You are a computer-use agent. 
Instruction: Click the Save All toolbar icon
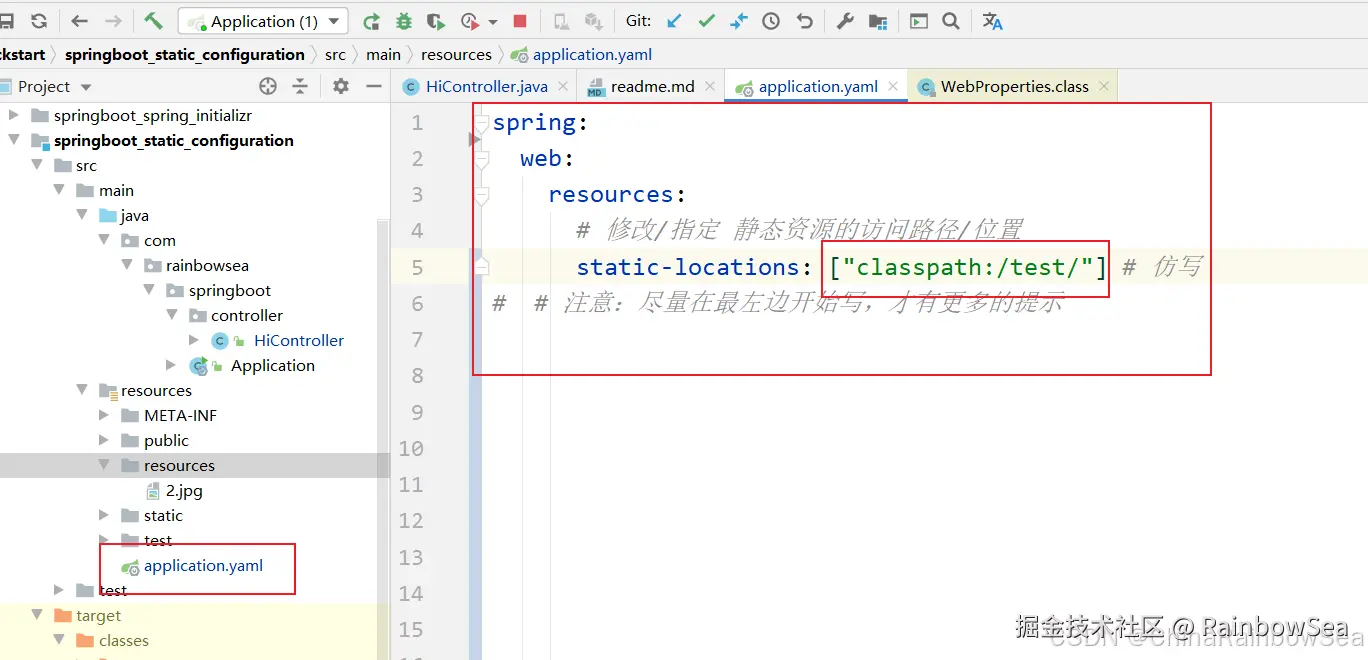6,21
